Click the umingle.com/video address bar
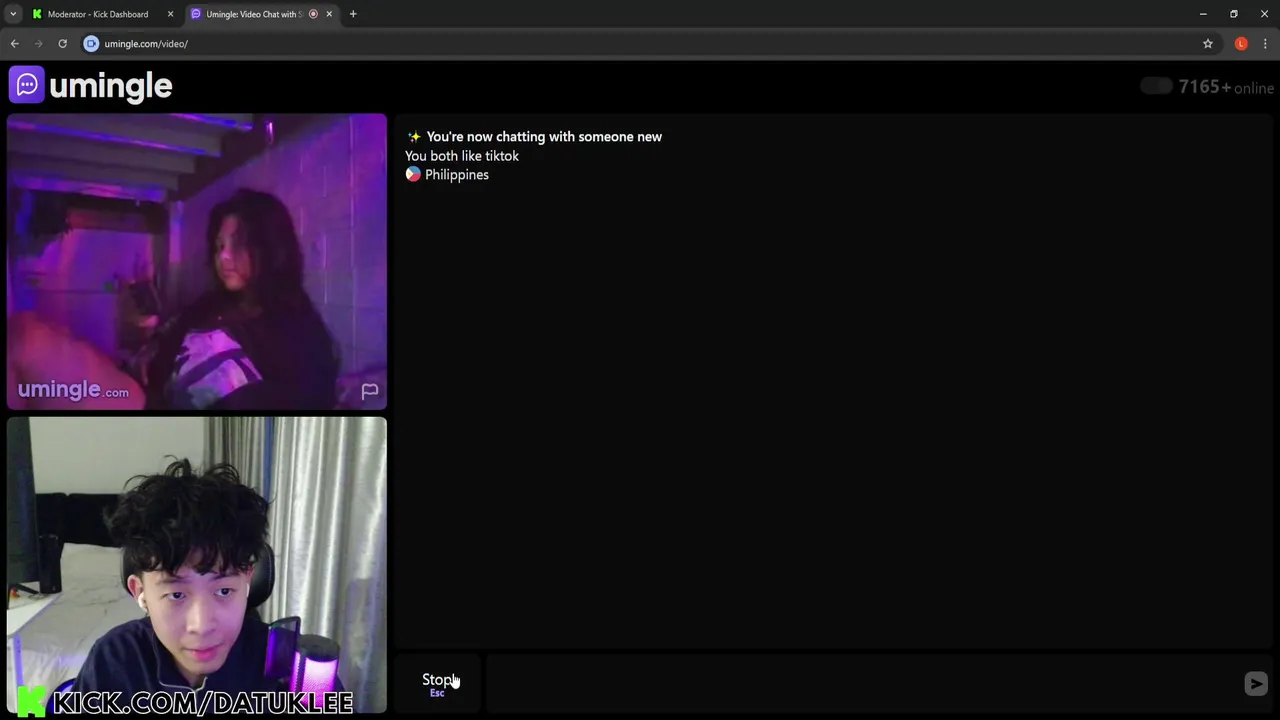 point(640,44)
